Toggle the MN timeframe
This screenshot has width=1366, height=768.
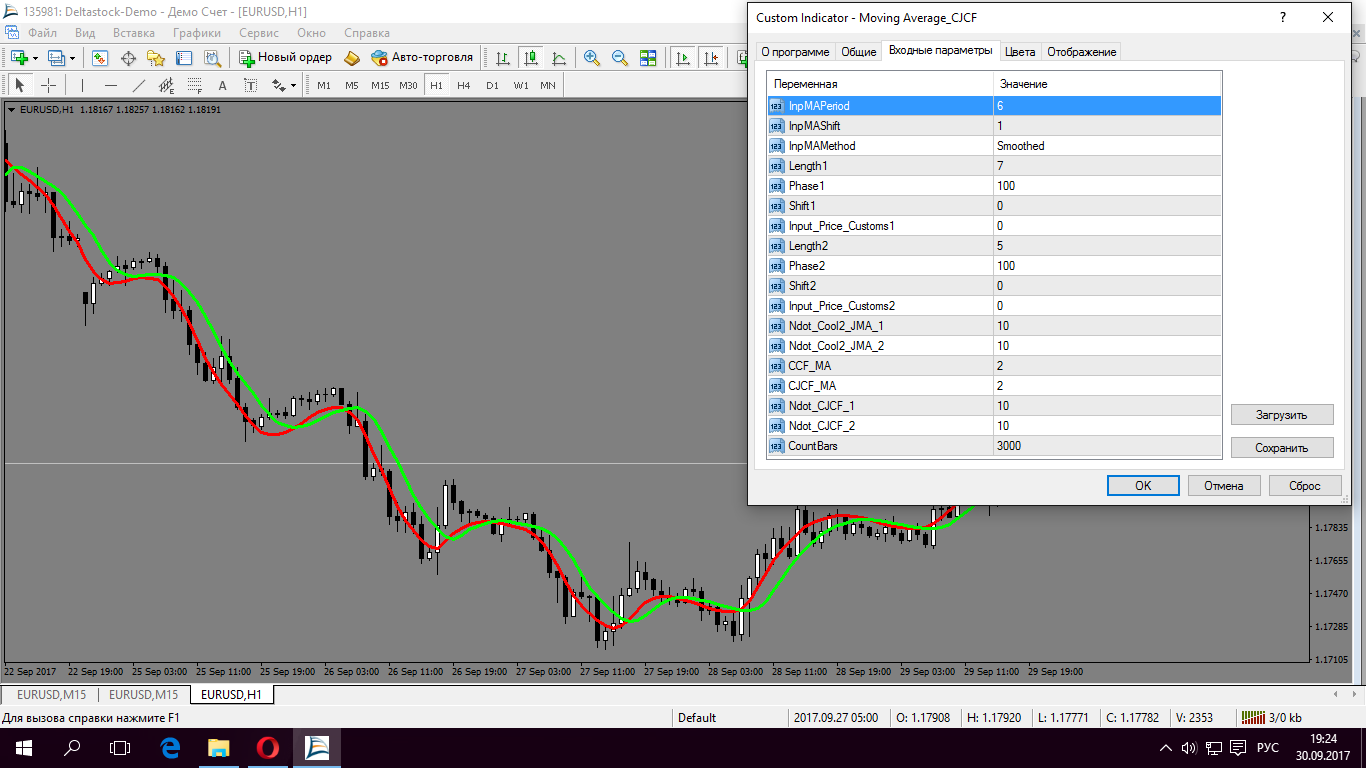click(x=548, y=85)
